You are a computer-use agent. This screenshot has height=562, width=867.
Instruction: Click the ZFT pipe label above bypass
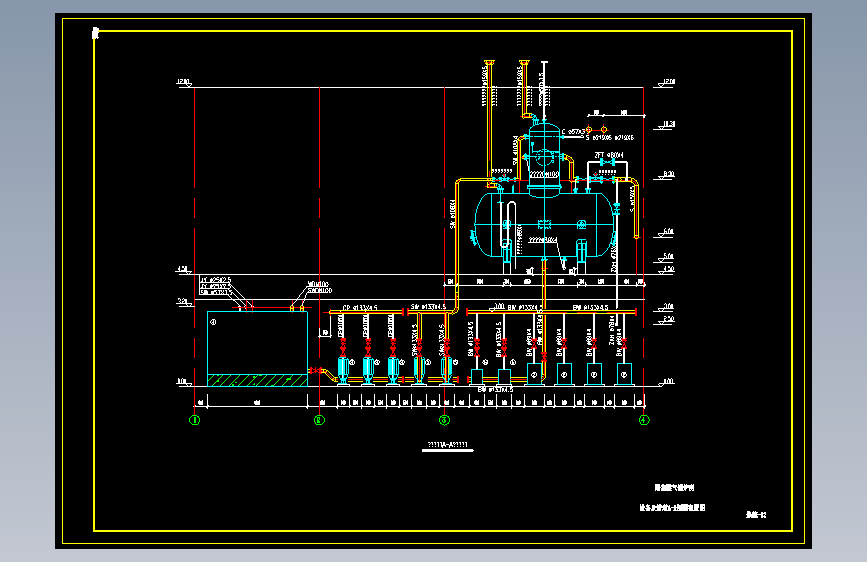click(609, 155)
